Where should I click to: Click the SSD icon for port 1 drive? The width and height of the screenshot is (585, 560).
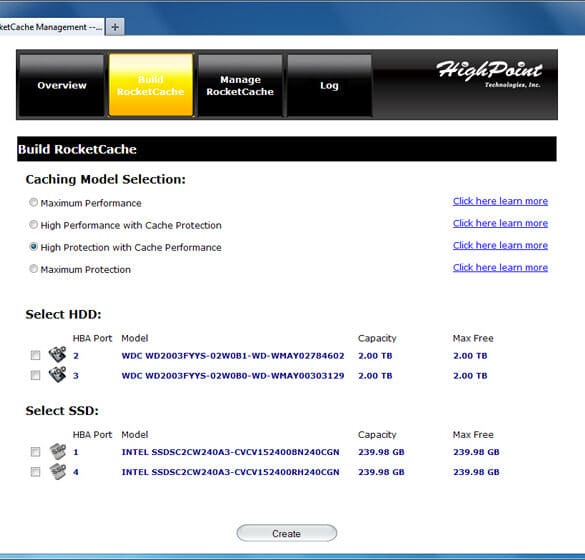[x=57, y=451]
